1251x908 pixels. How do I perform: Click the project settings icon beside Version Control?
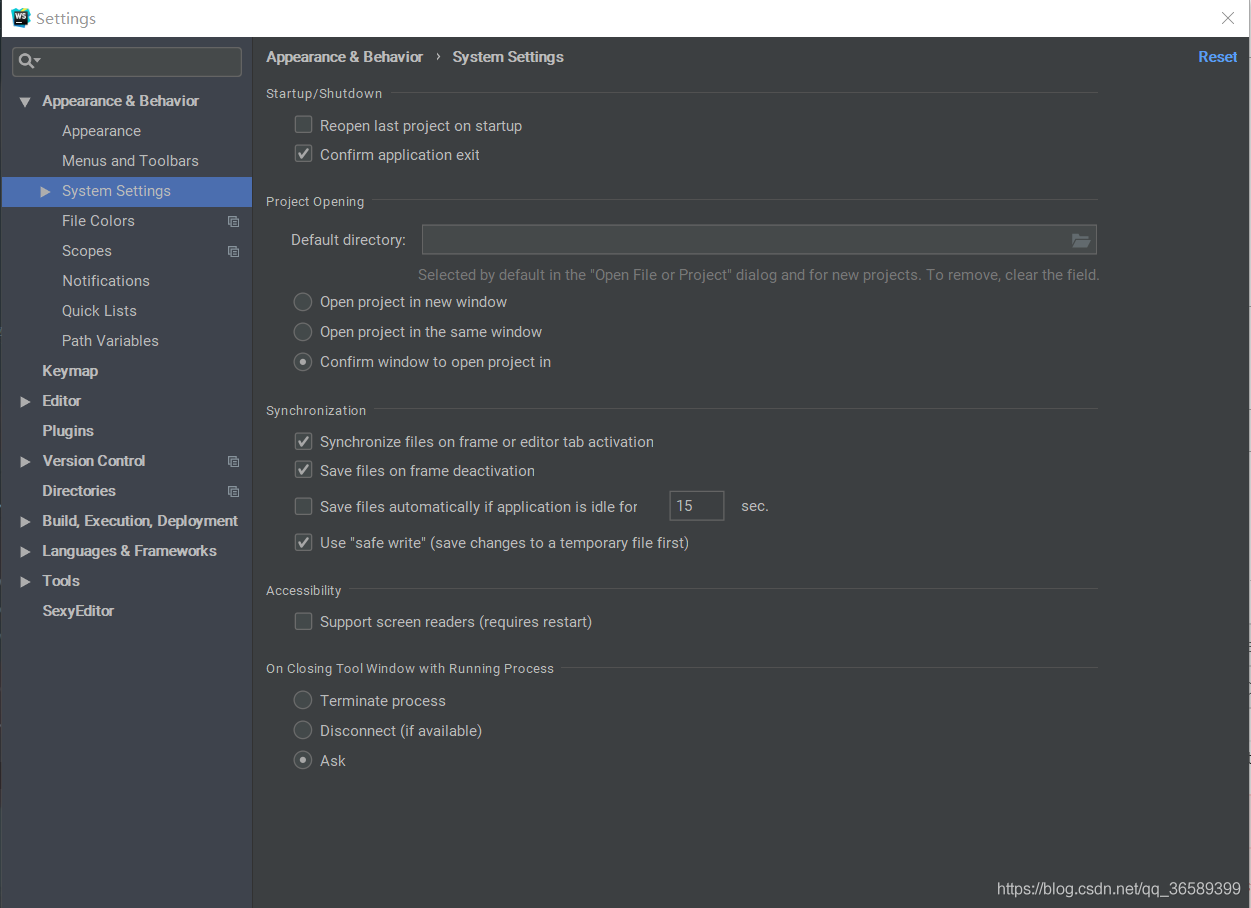pyautogui.click(x=233, y=461)
